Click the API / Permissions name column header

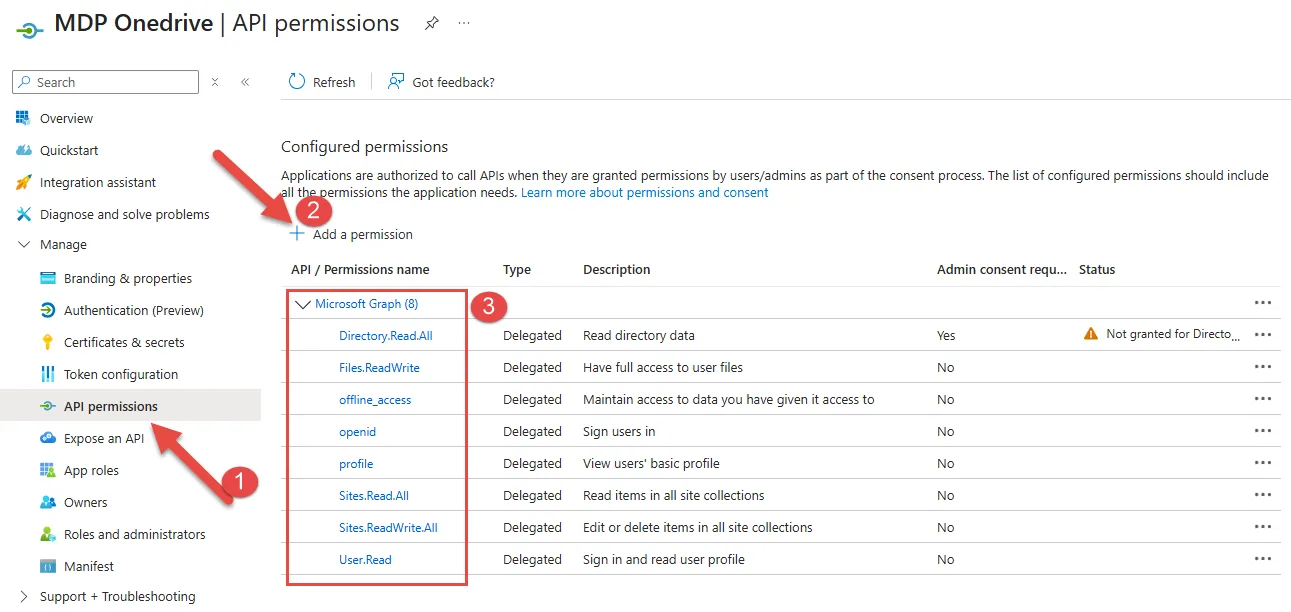click(x=360, y=269)
